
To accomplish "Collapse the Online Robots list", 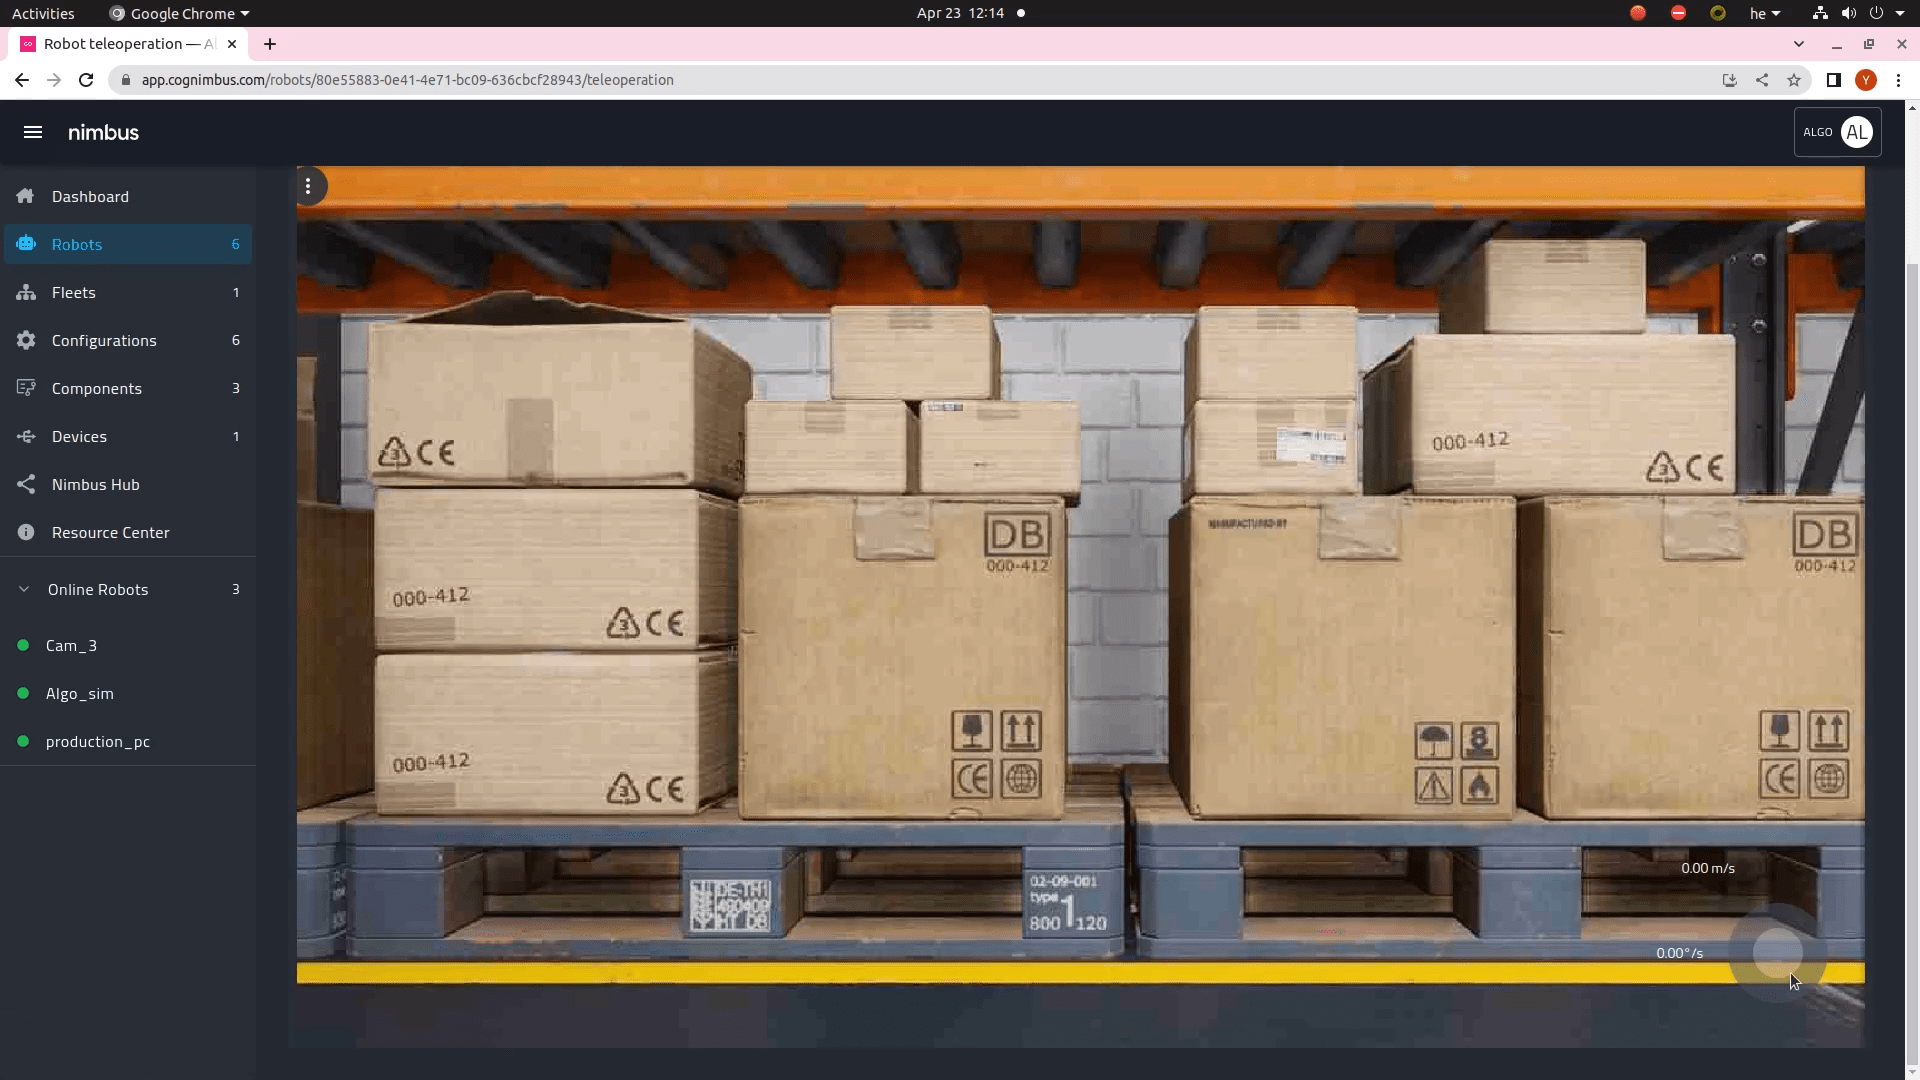I will point(22,589).
